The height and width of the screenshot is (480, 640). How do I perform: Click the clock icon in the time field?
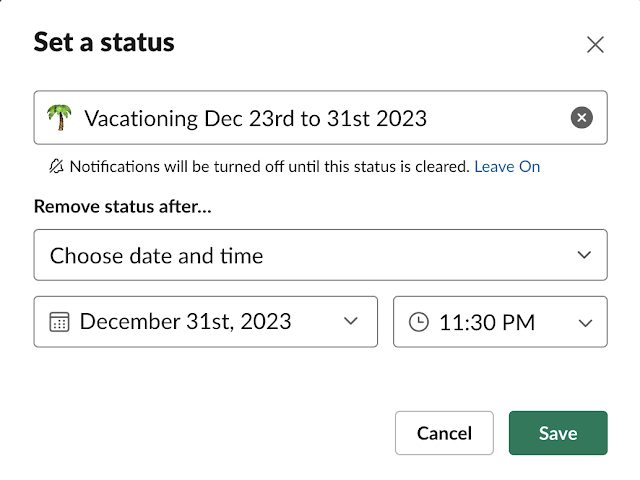[419, 322]
